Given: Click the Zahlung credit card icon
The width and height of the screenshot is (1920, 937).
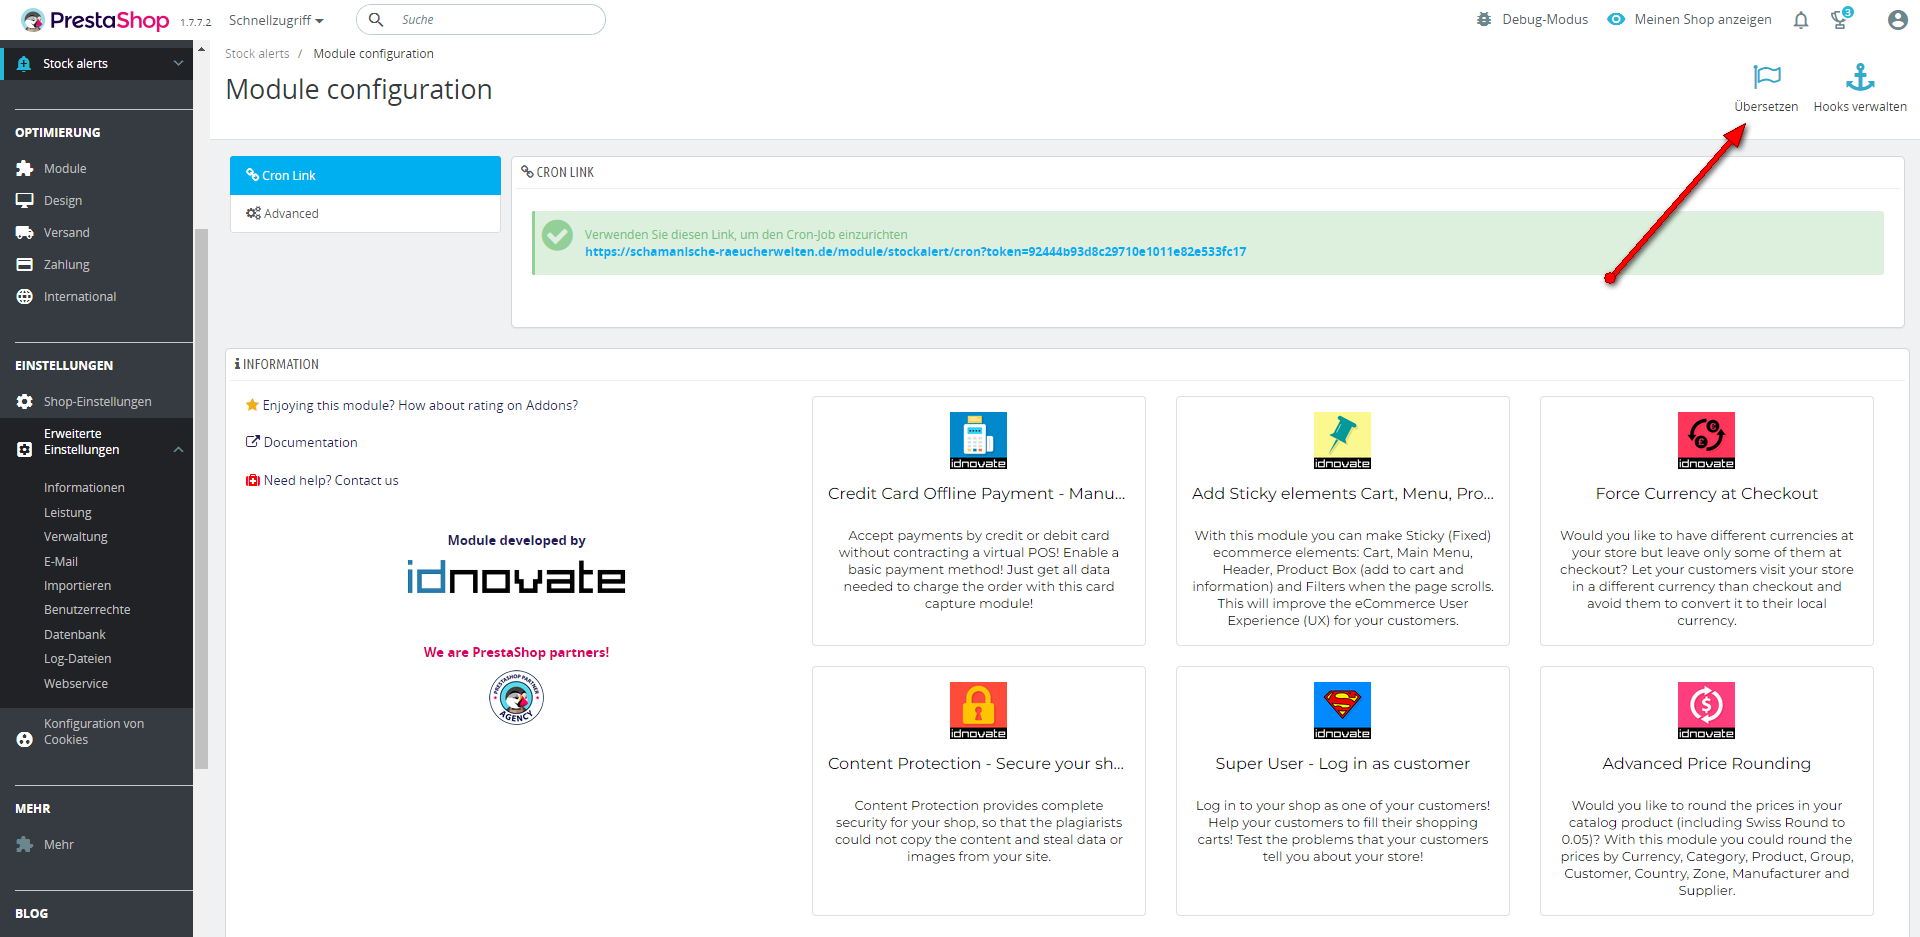Looking at the screenshot, I should [x=25, y=265].
